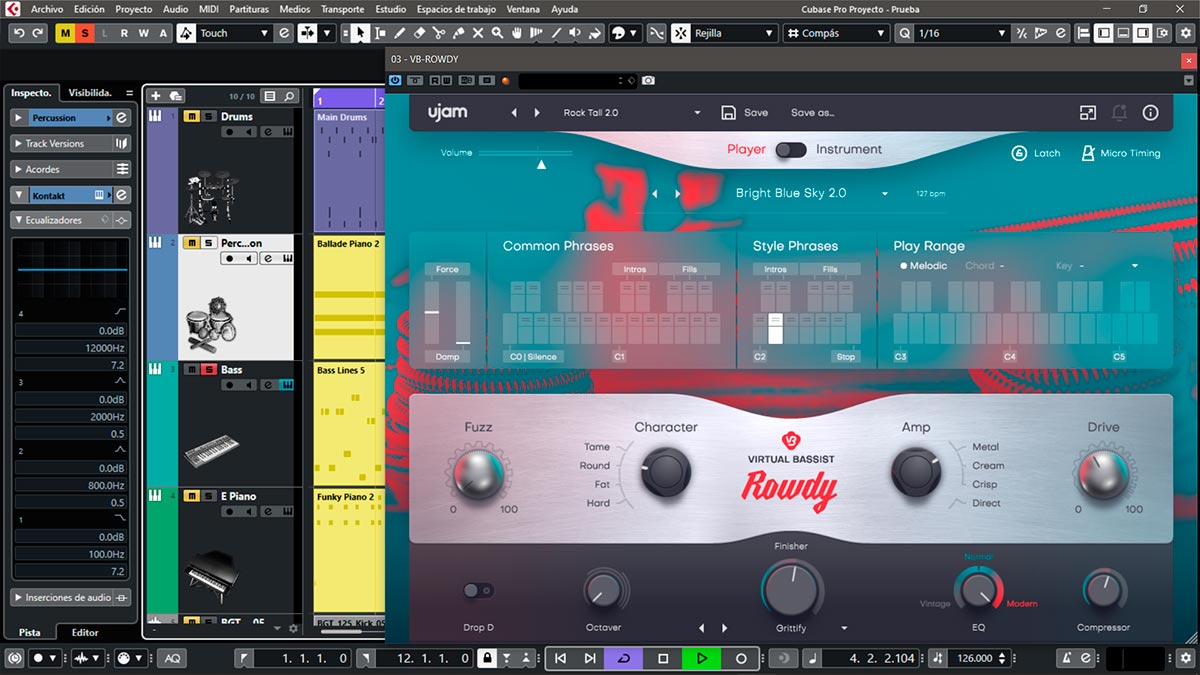
Task: Click the Redo arrow in the toolbar
Action: [38, 33]
